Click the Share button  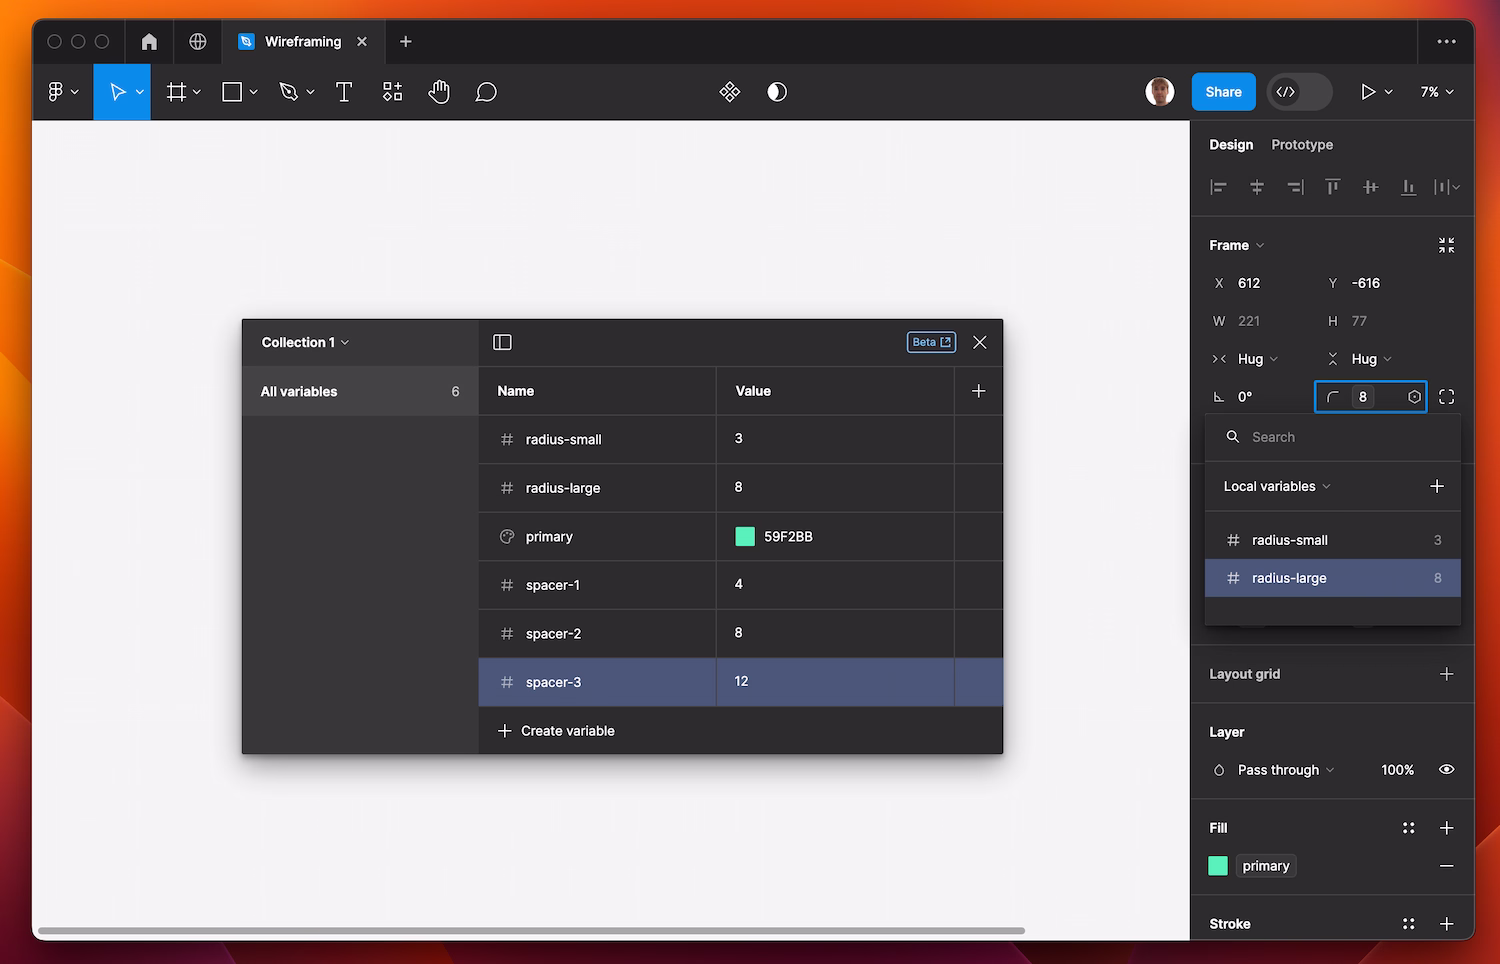(1222, 91)
